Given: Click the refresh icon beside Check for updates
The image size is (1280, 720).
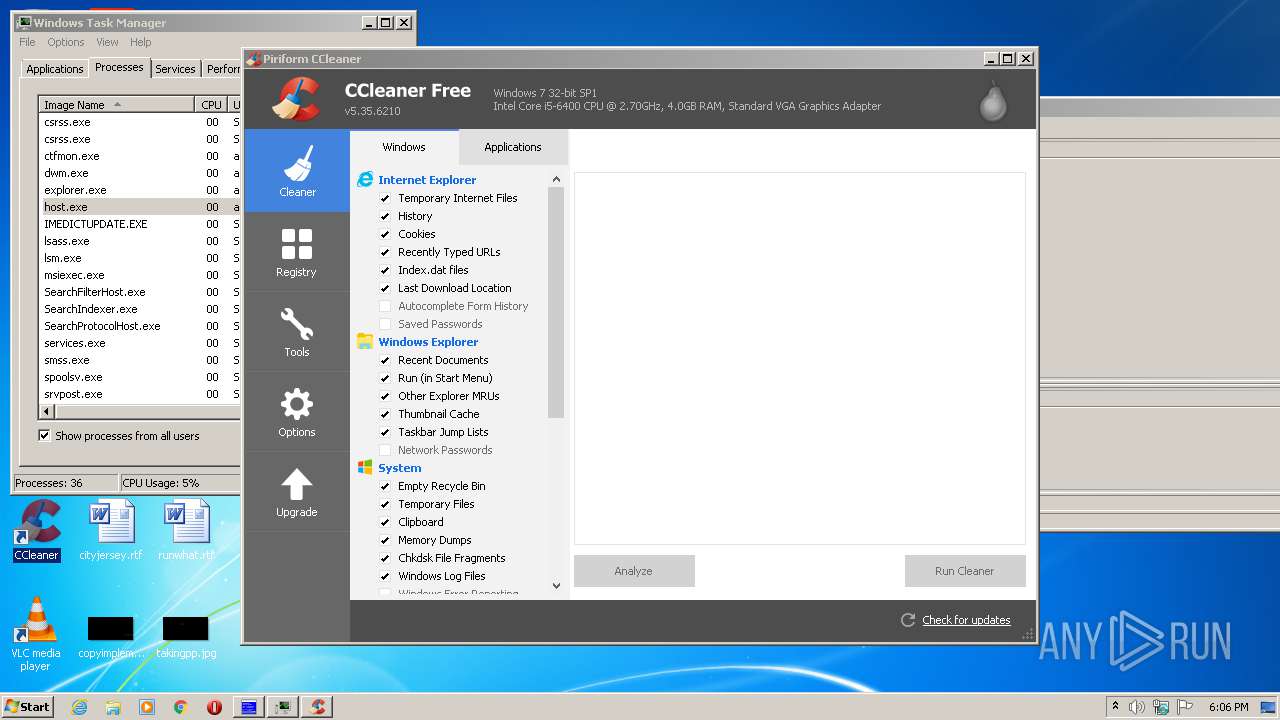Looking at the screenshot, I should click(x=908, y=620).
